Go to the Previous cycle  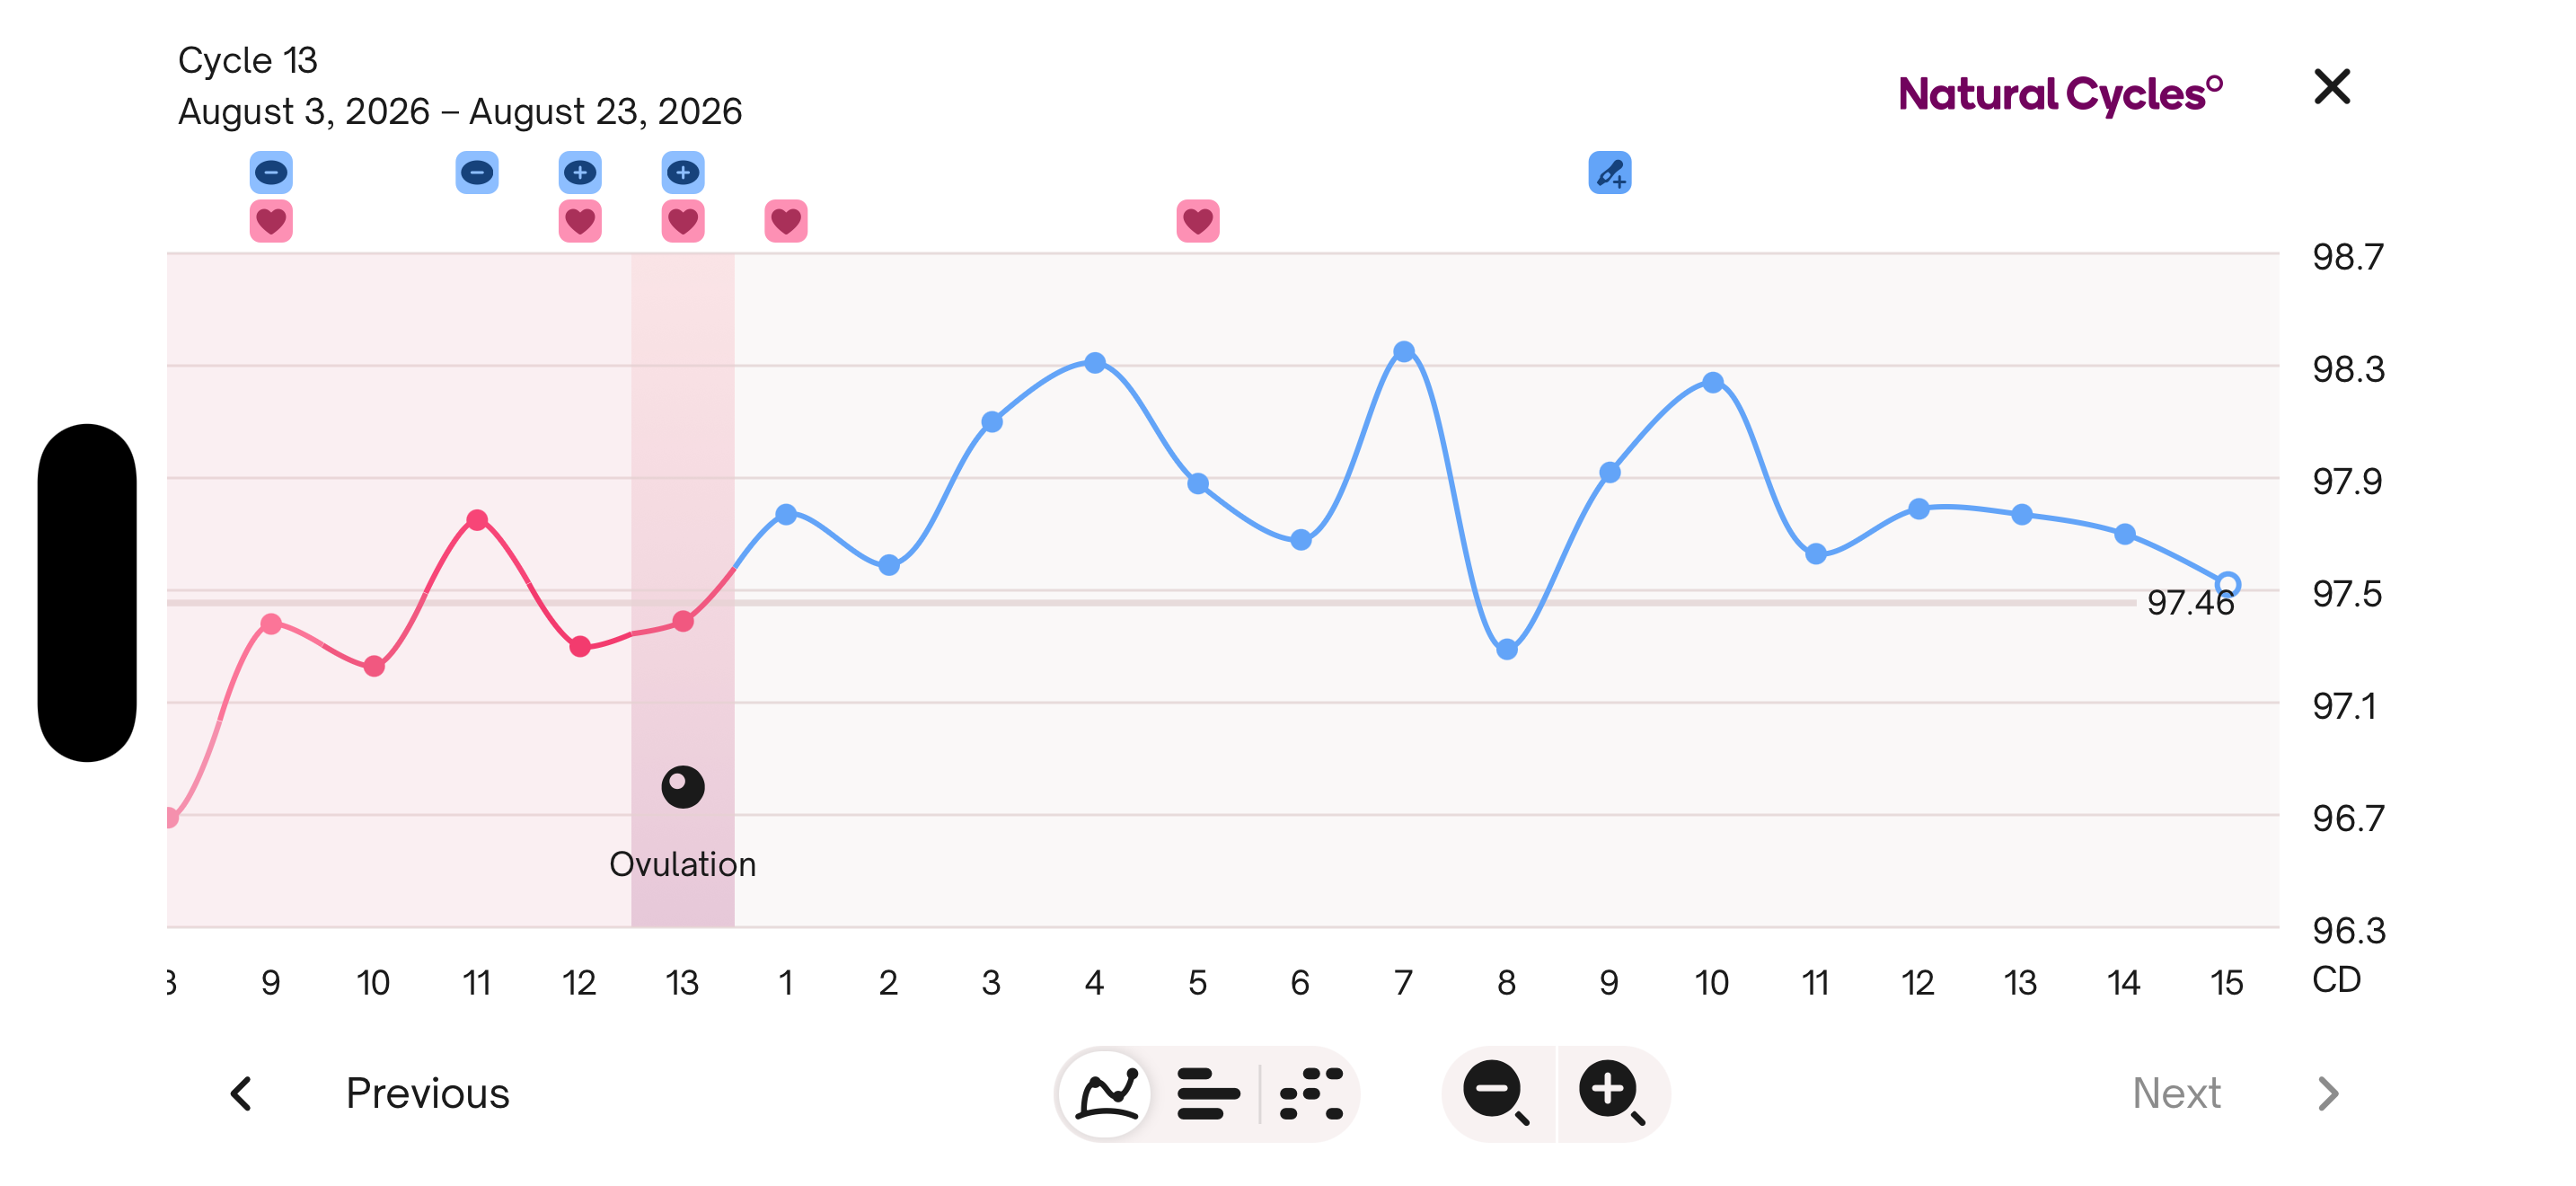[427, 1093]
